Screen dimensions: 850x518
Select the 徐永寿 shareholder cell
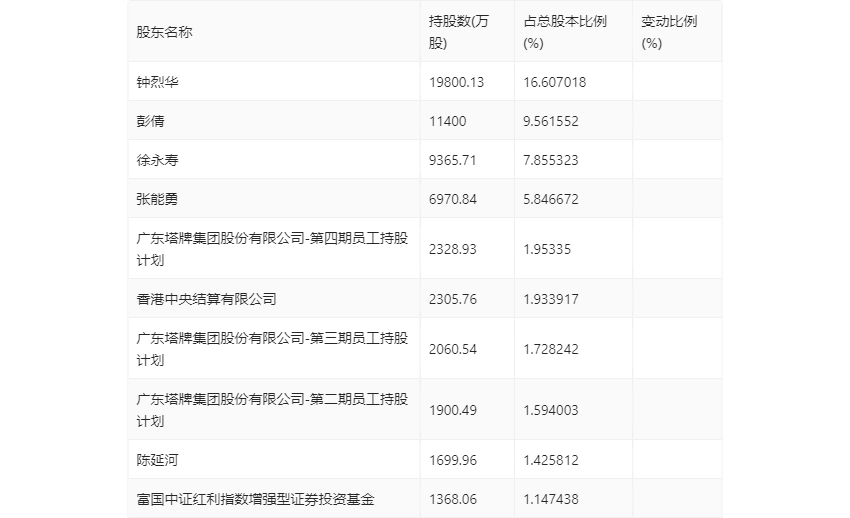click(x=157, y=160)
